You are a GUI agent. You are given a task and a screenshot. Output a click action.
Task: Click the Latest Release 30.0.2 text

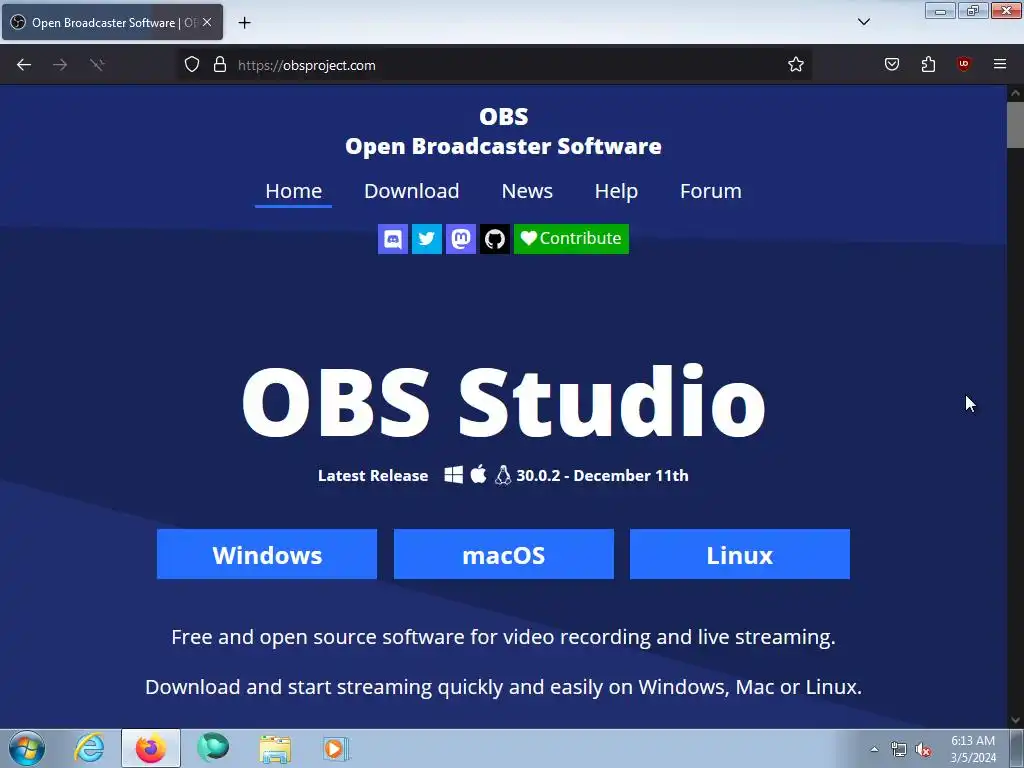[x=504, y=475]
